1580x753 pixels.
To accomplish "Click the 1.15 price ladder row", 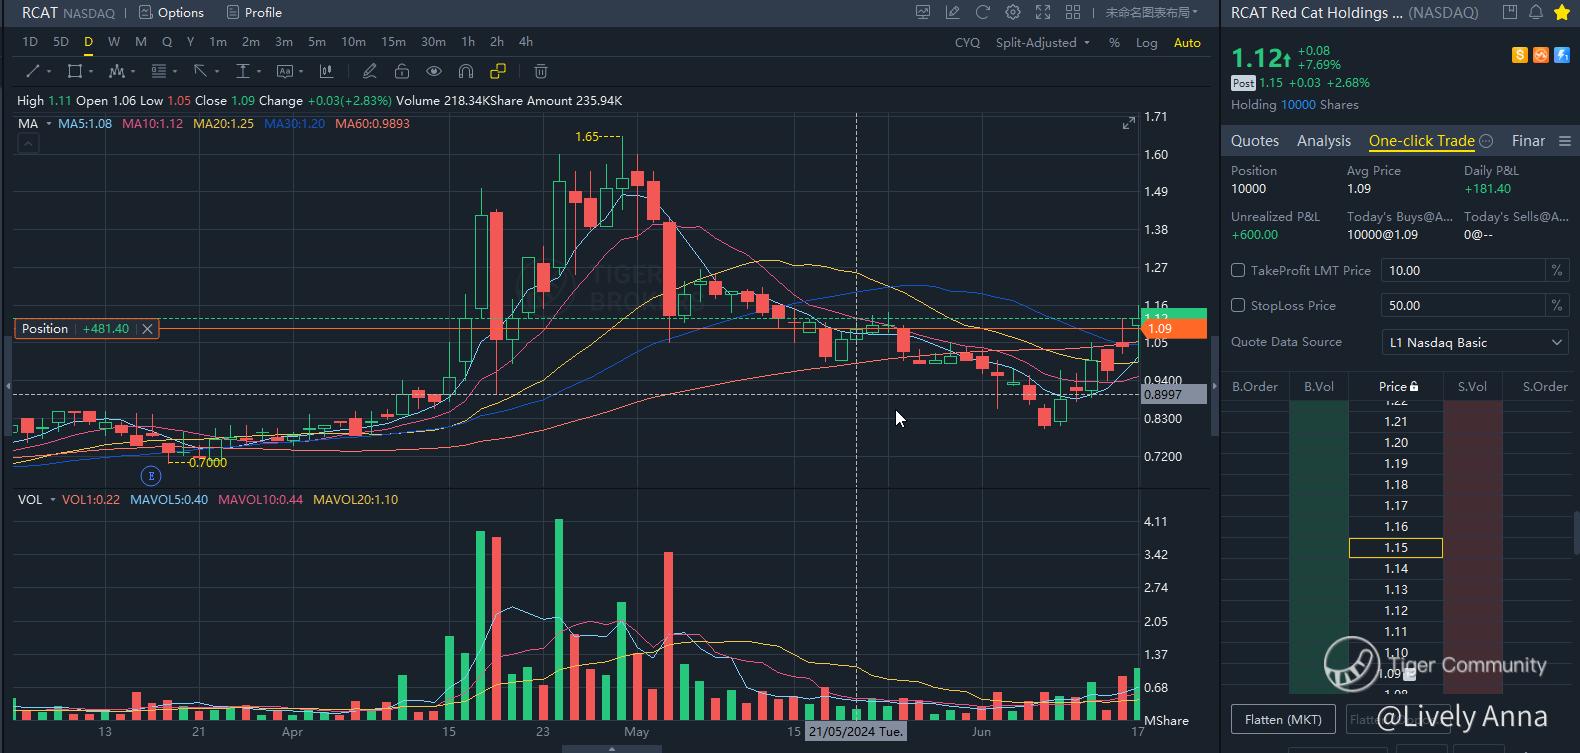I will pyautogui.click(x=1396, y=548).
